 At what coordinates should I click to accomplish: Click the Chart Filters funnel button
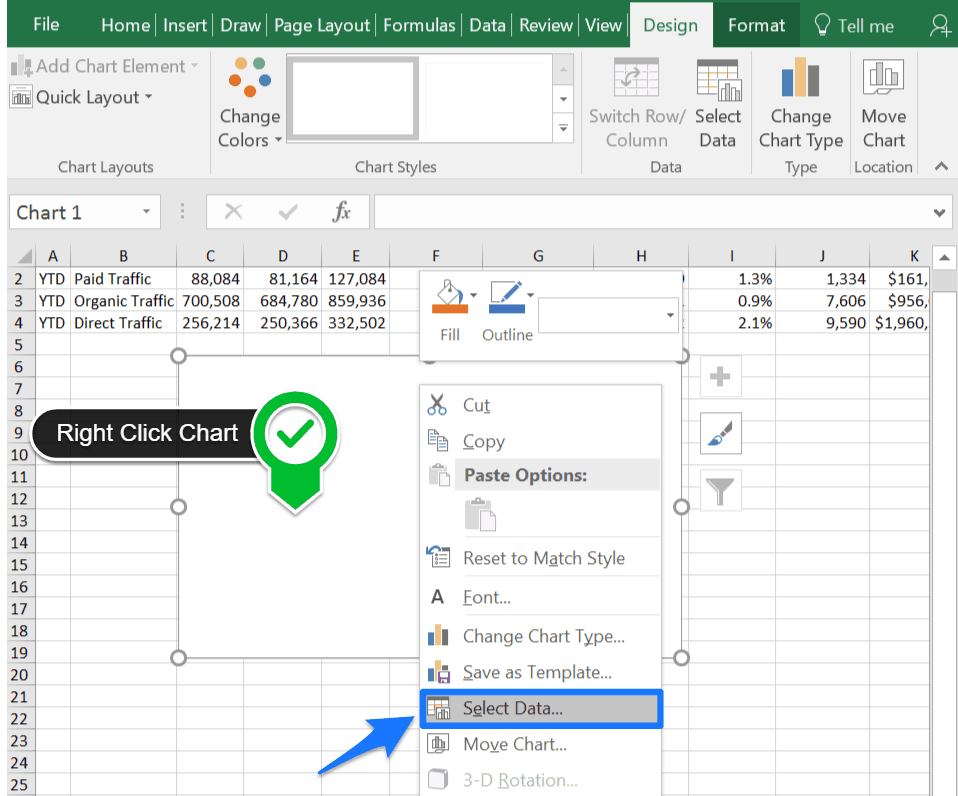(x=720, y=491)
